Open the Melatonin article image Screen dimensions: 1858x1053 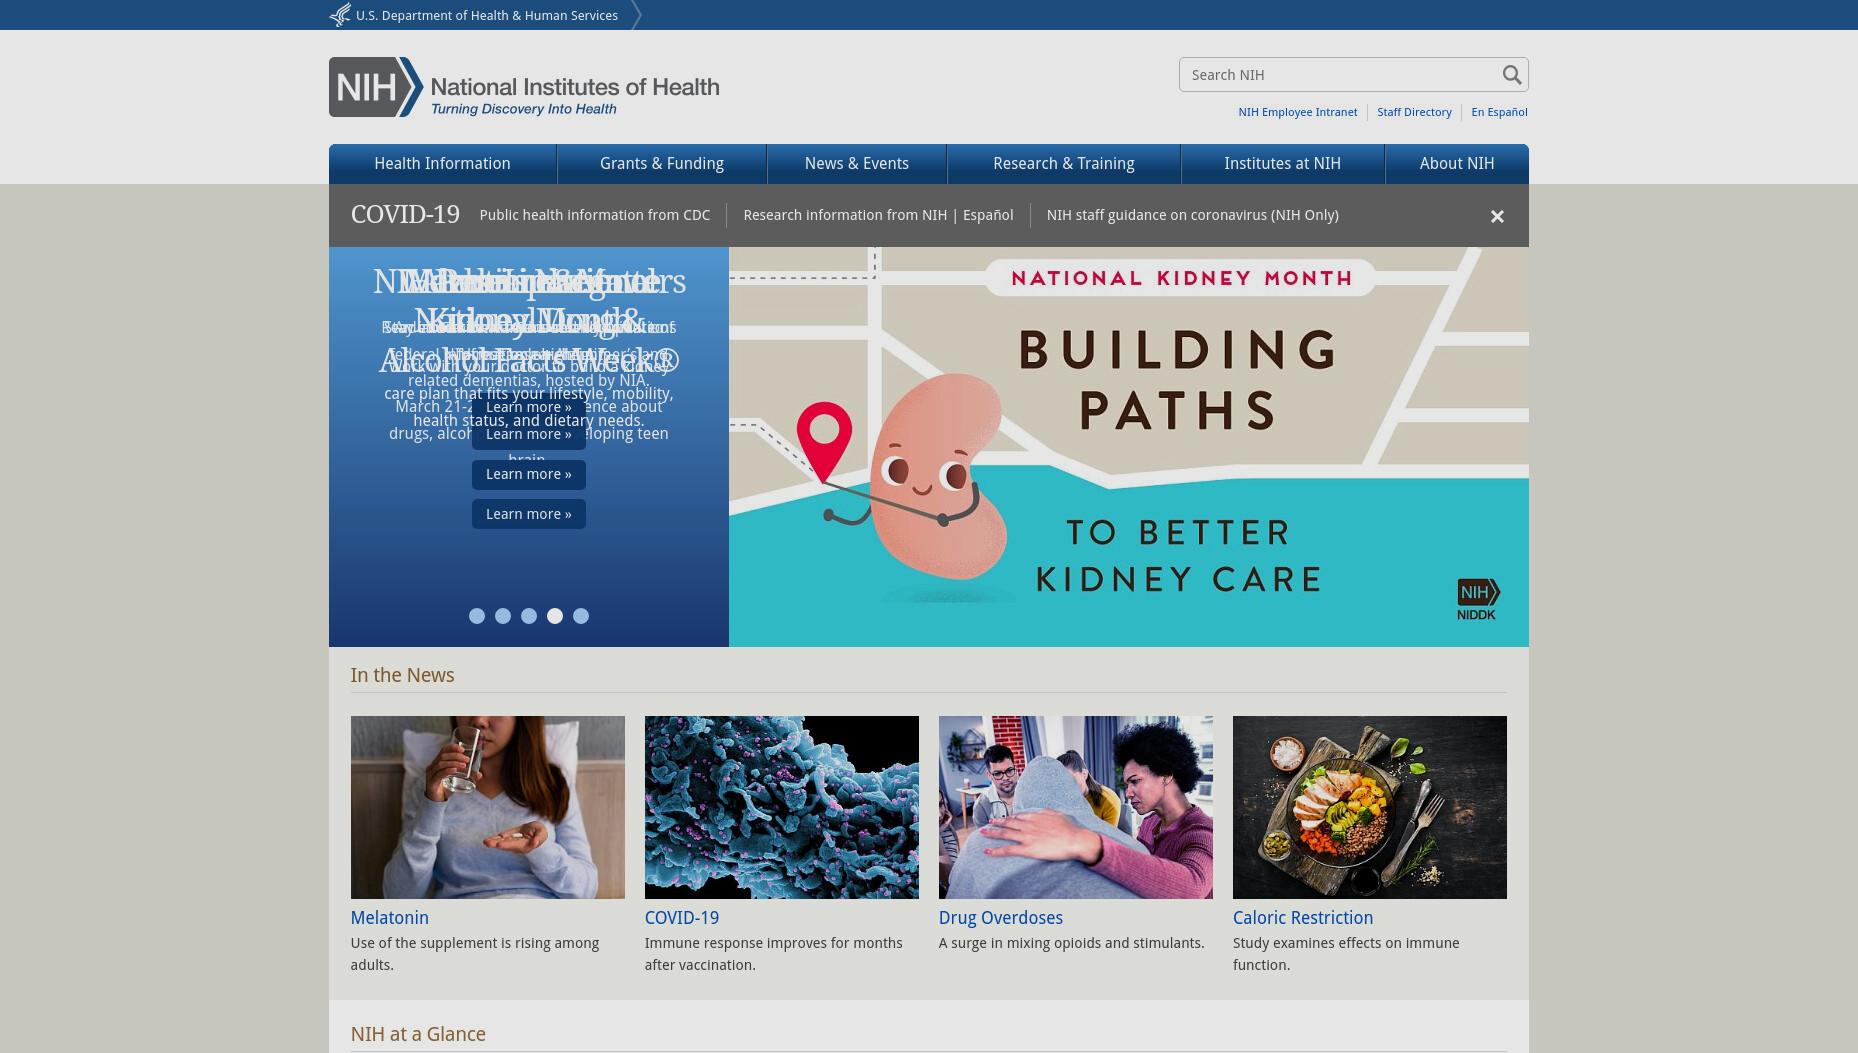[488, 807]
